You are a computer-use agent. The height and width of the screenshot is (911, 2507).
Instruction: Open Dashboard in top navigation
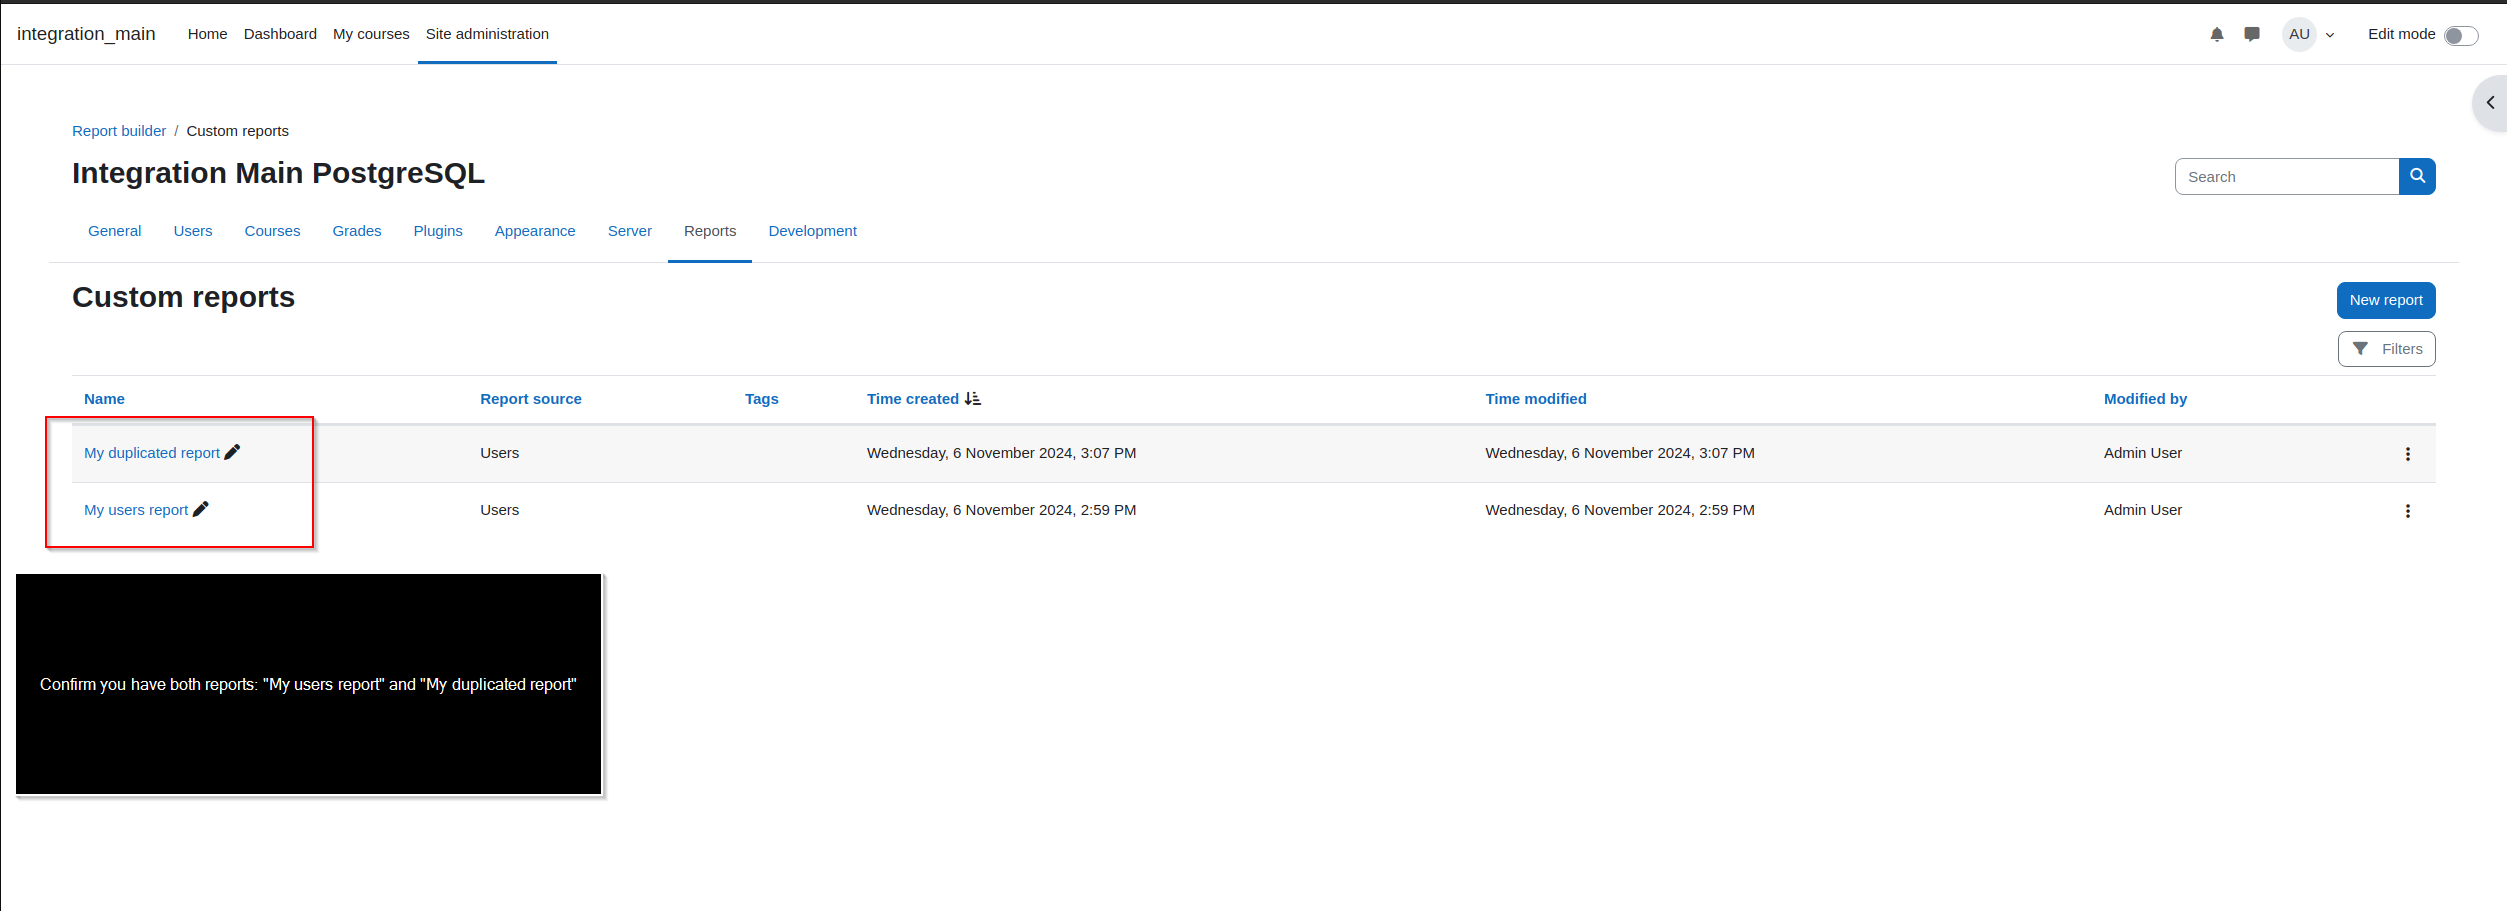point(280,34)
